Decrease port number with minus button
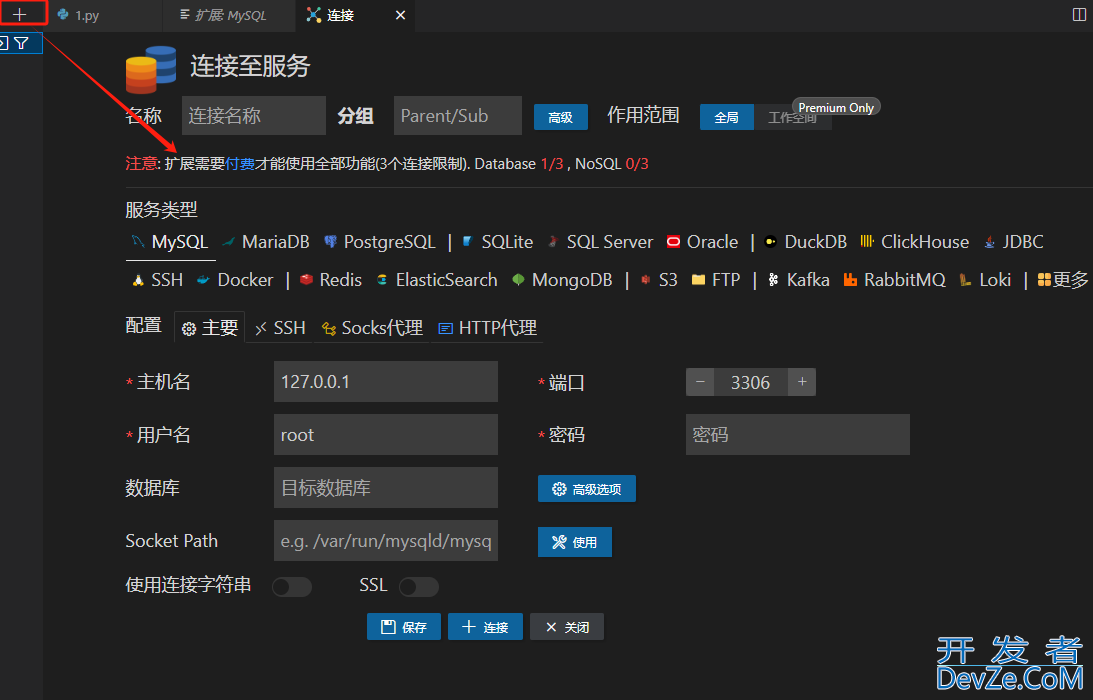Viewport: 1093px width, 700px height. [x=700, y=382]
